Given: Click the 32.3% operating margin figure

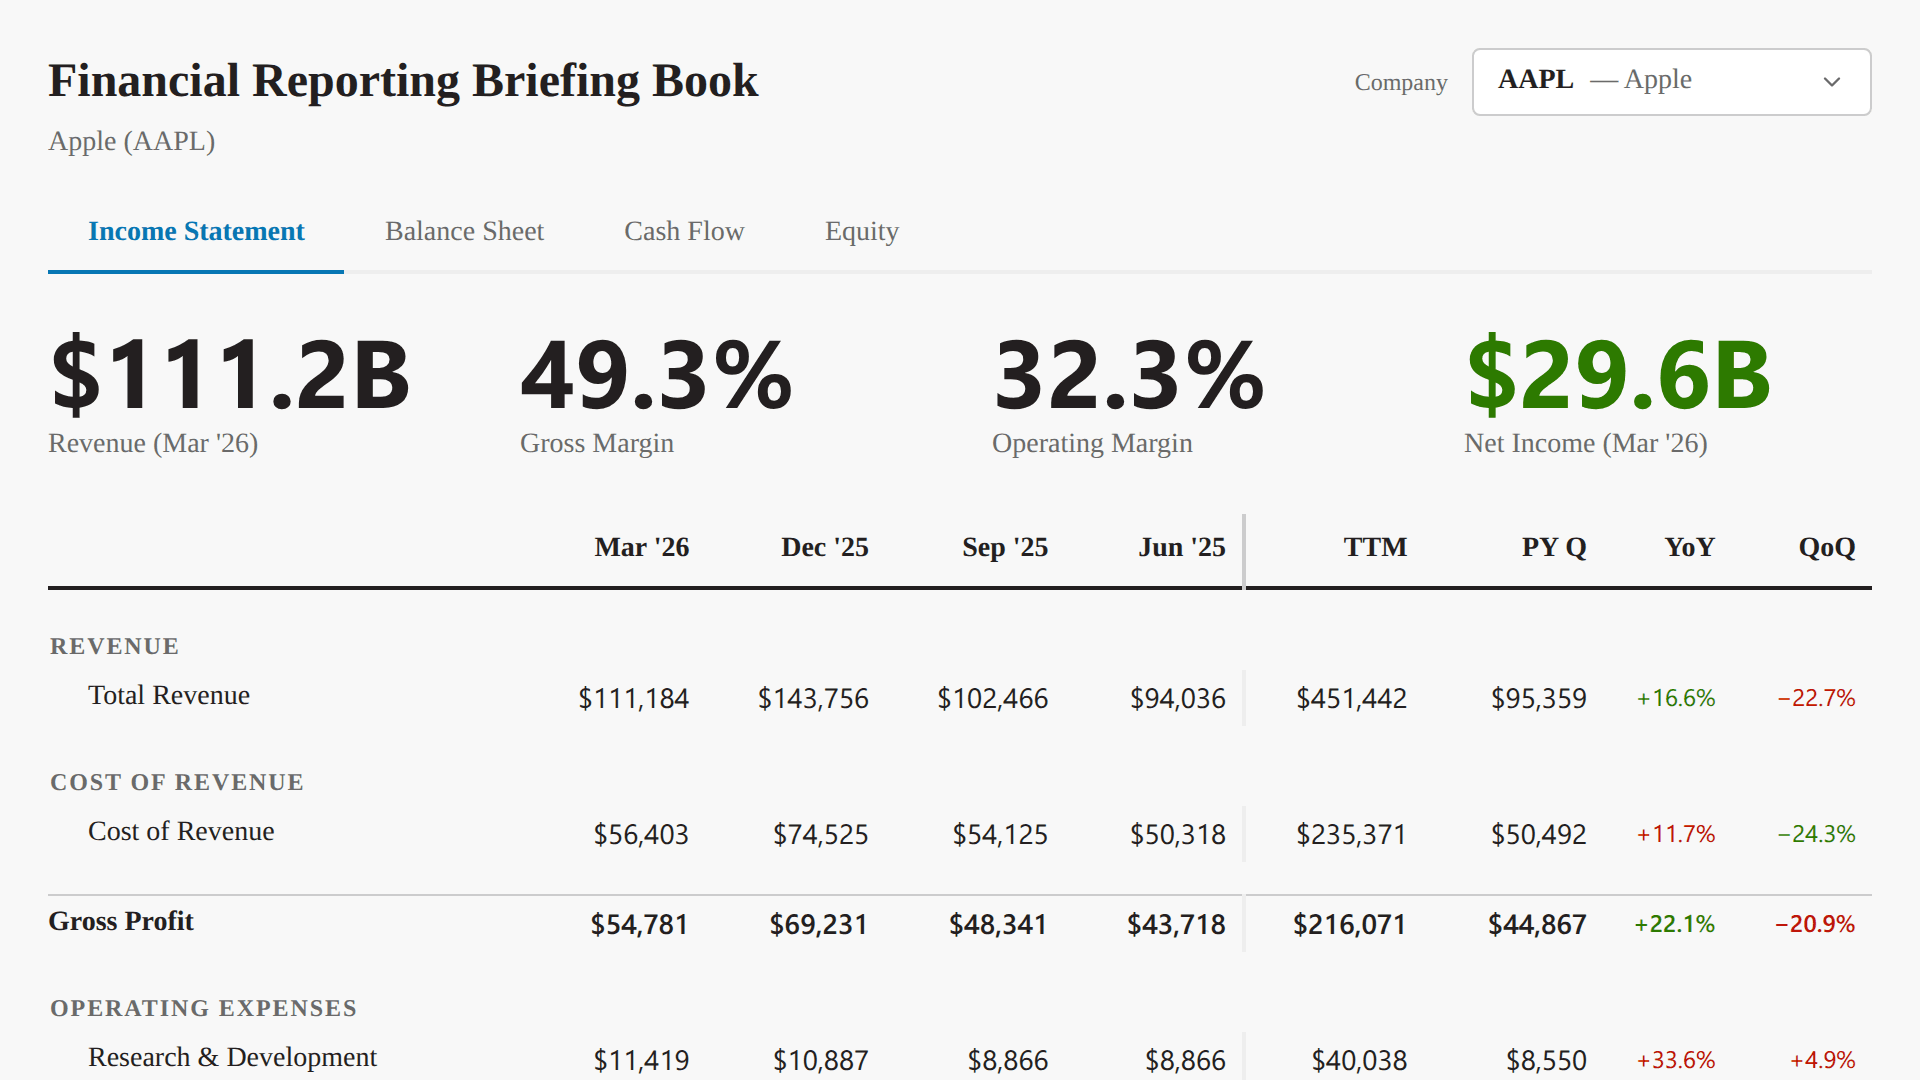Looking at the screenshot, I should point(1129,375).
